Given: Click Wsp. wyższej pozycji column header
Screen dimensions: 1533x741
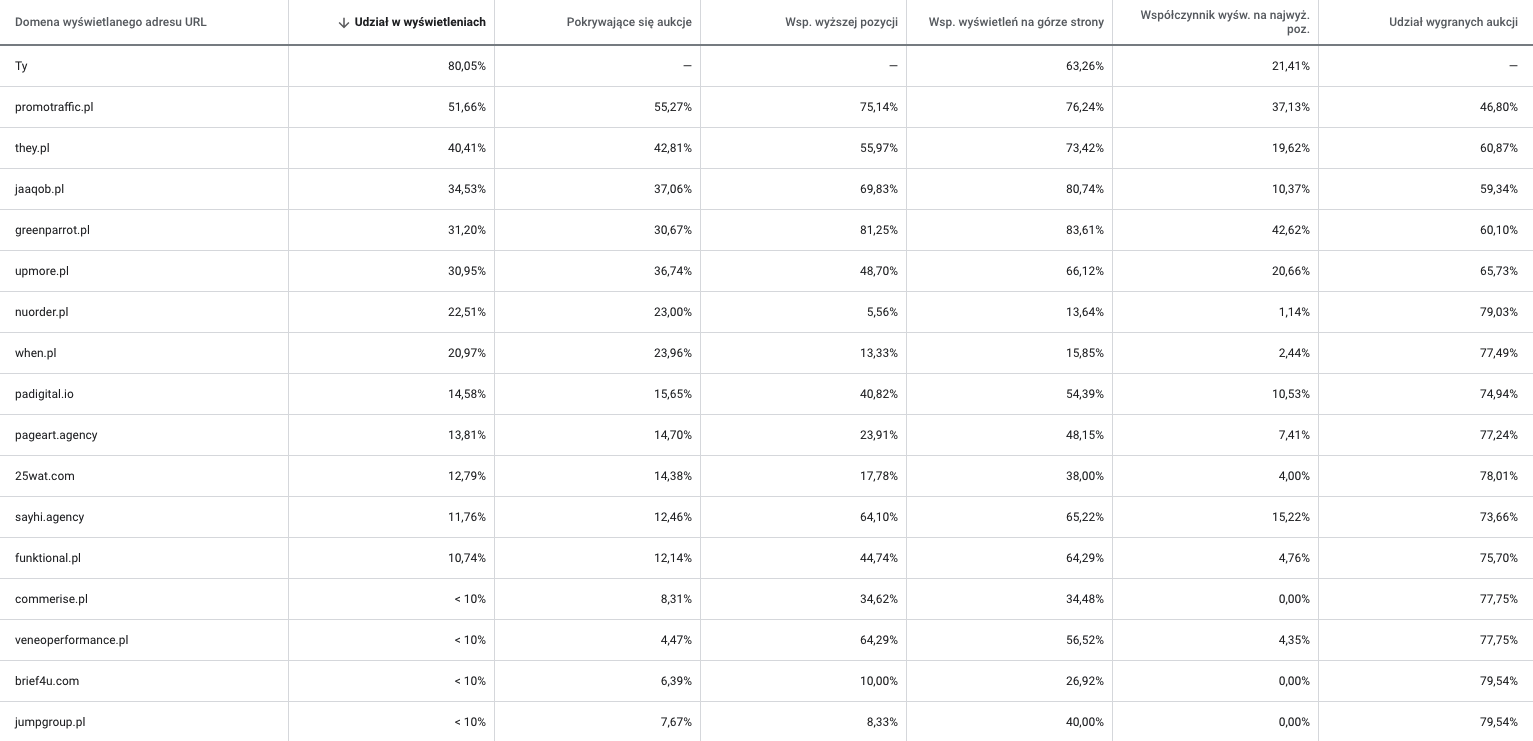Looking at the screenshot, I should 841,22.
